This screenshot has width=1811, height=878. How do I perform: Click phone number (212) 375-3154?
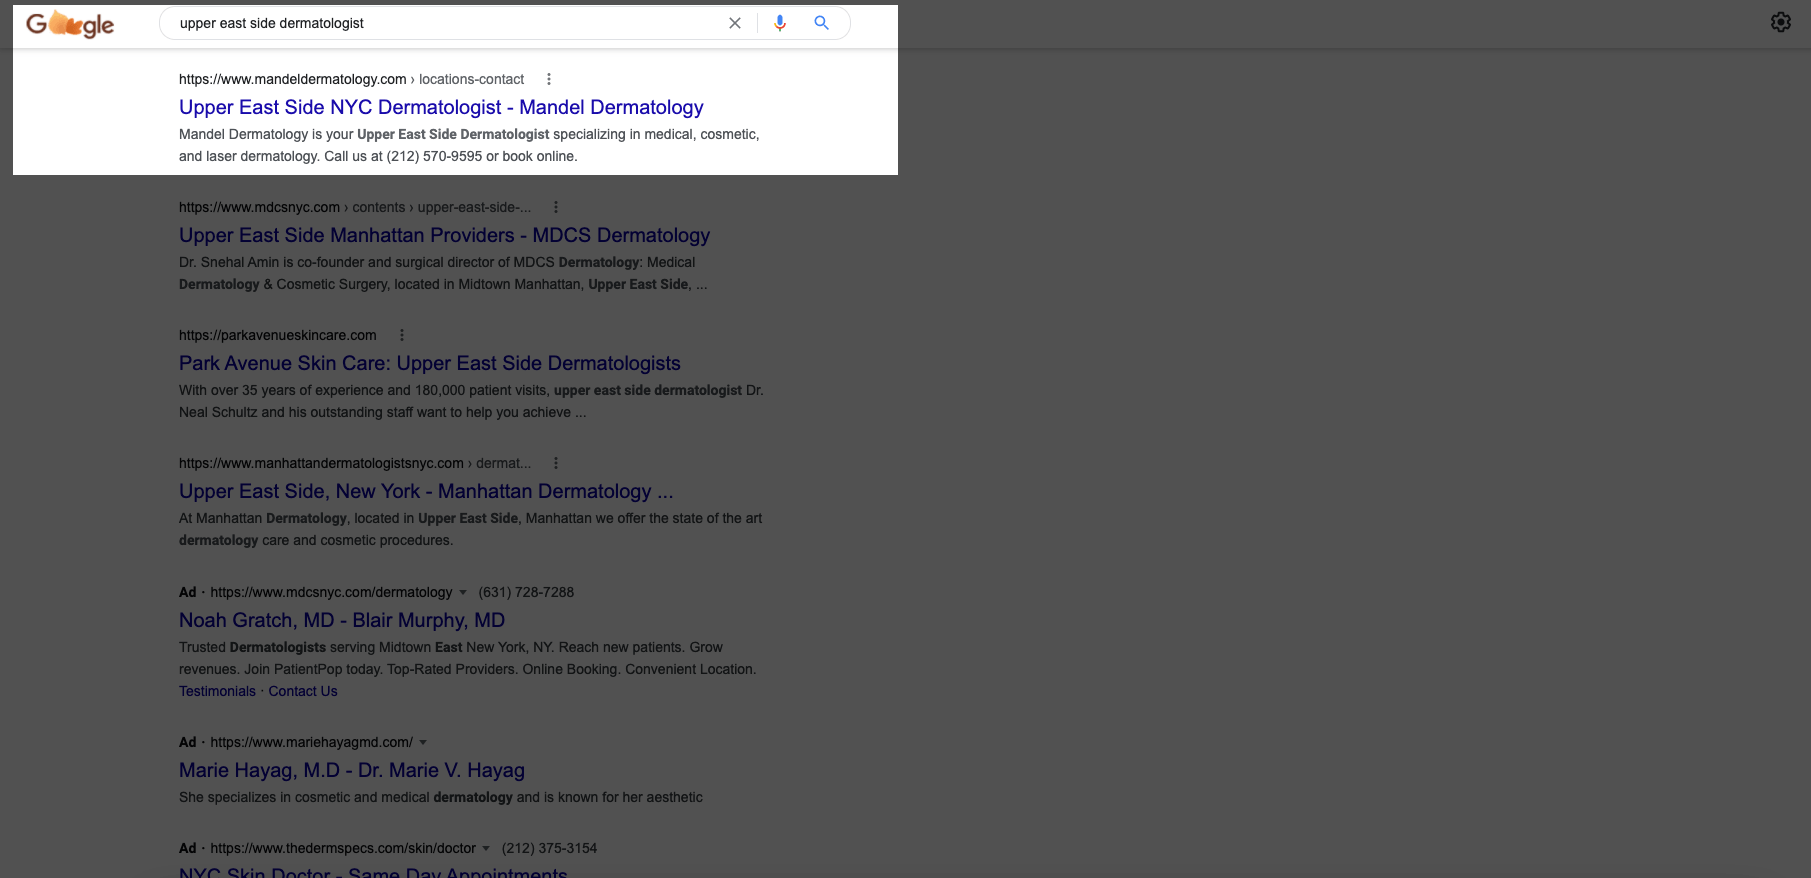tap(549, 848)
